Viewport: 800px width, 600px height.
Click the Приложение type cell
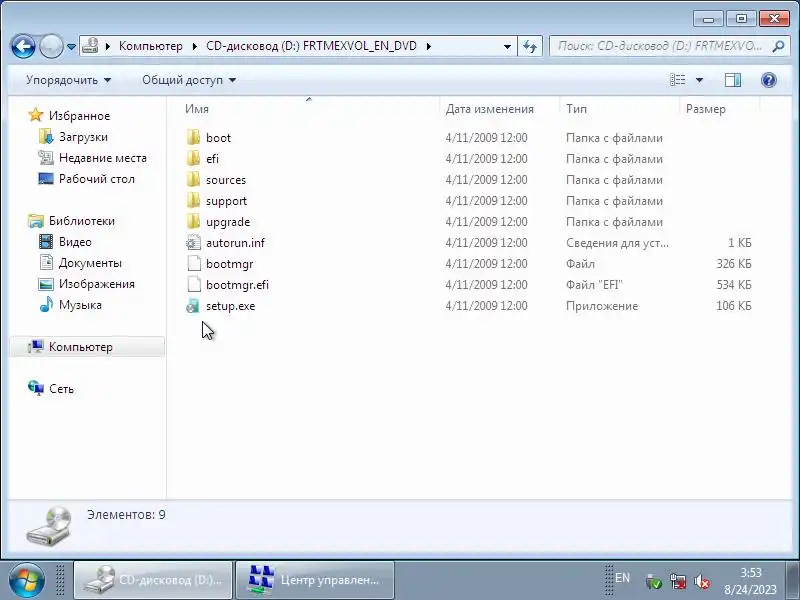coord(602,306)
